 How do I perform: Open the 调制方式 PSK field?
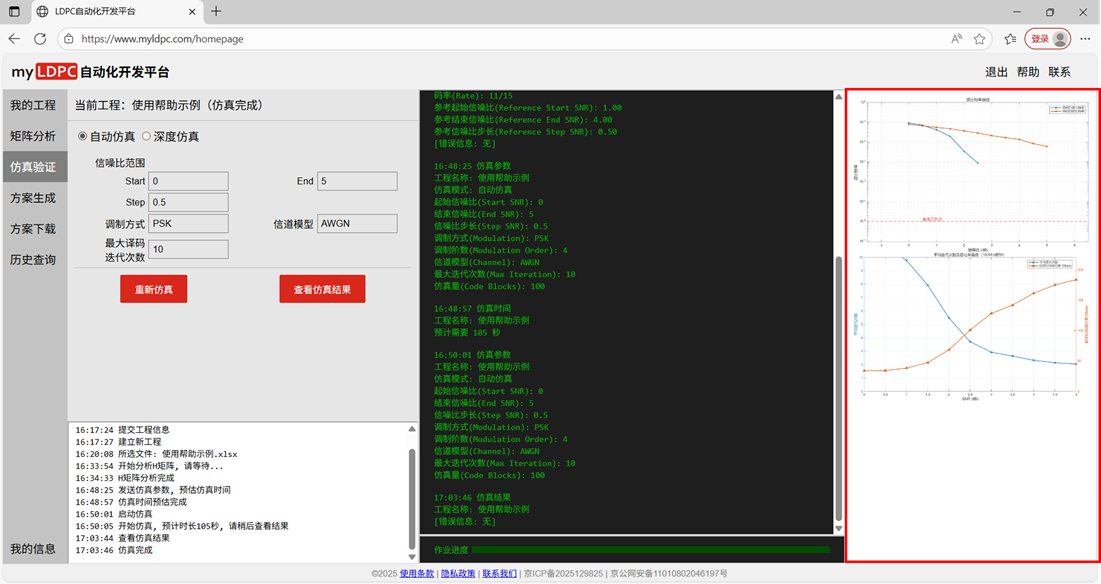point(188,224)
